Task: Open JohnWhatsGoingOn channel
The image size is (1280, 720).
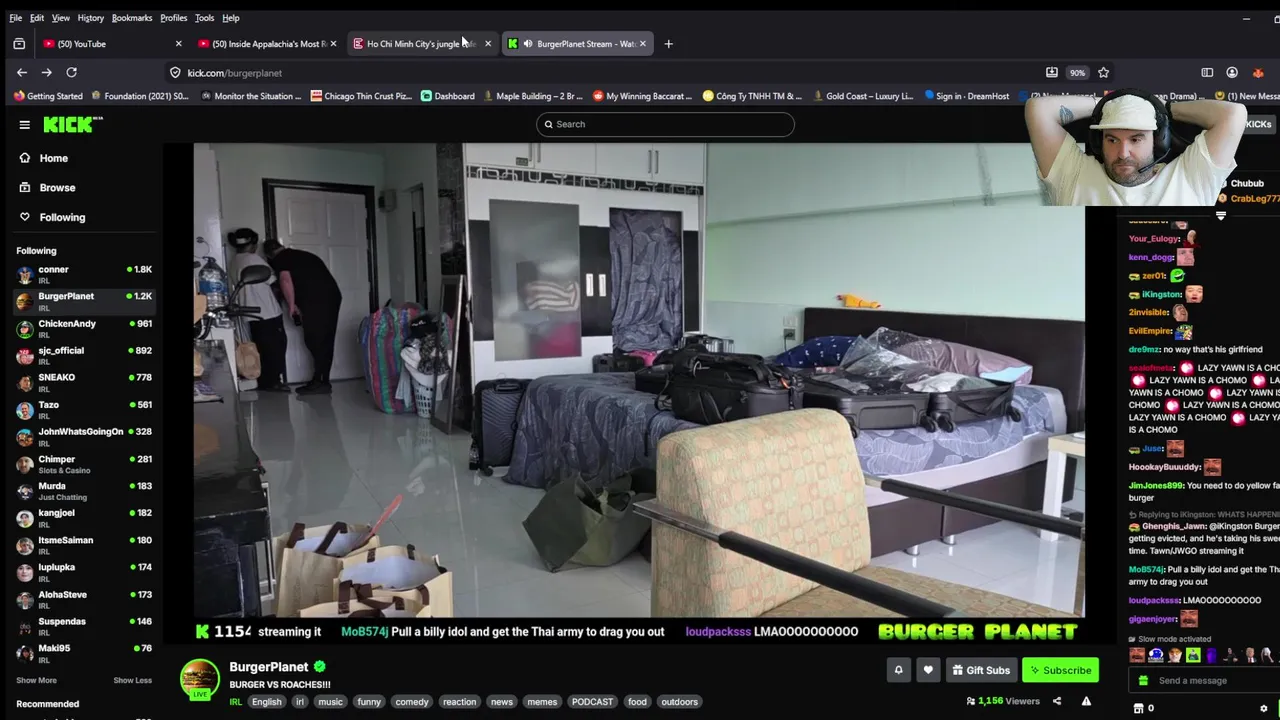Action: click(84, 436)
